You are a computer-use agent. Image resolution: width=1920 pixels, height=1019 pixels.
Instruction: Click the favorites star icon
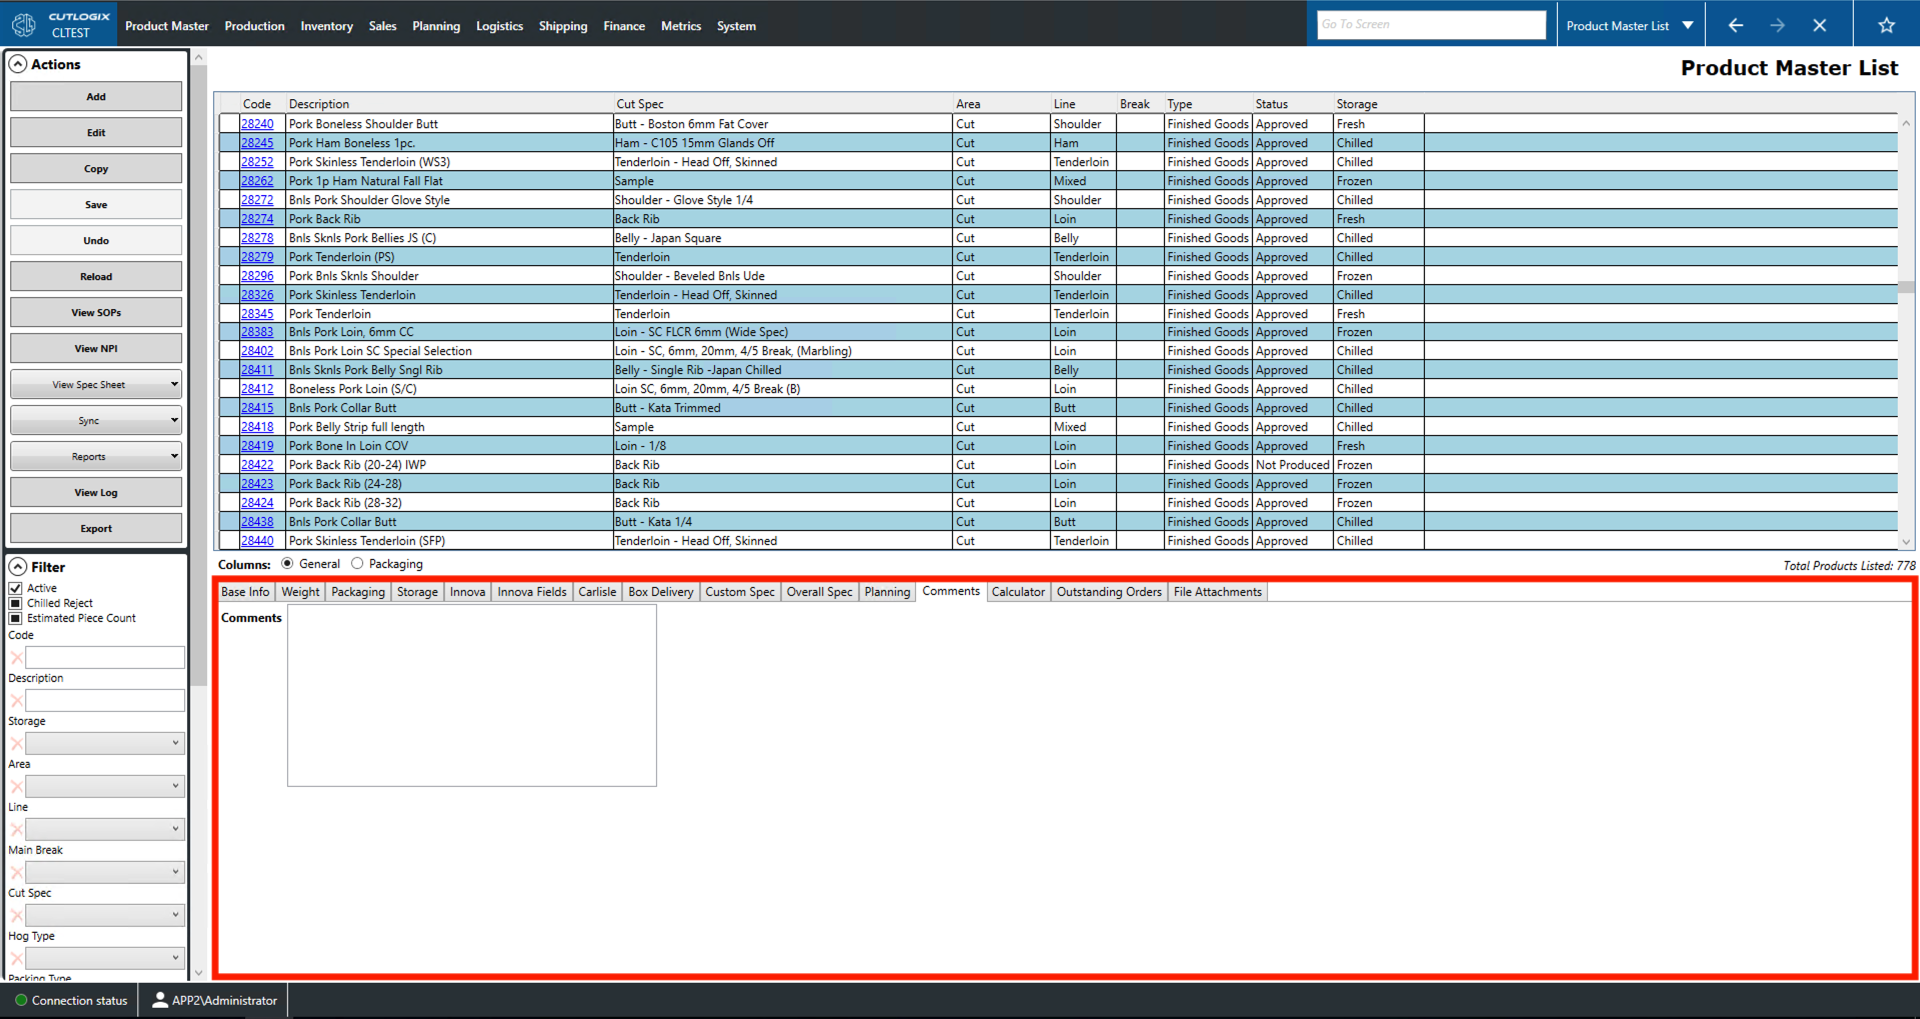point(1888,23)
